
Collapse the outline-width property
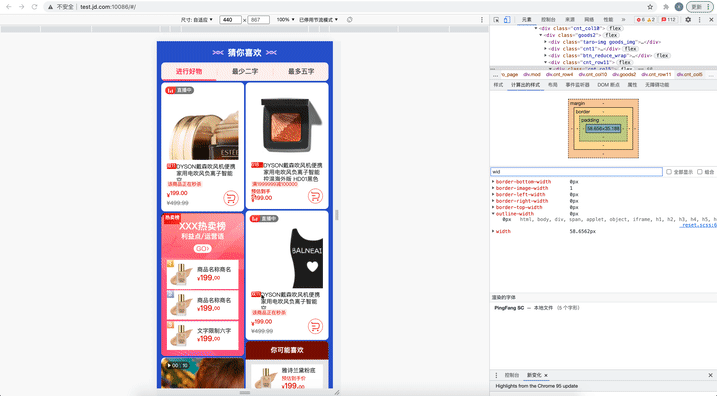pyautogui.click(x=493, y=214)
